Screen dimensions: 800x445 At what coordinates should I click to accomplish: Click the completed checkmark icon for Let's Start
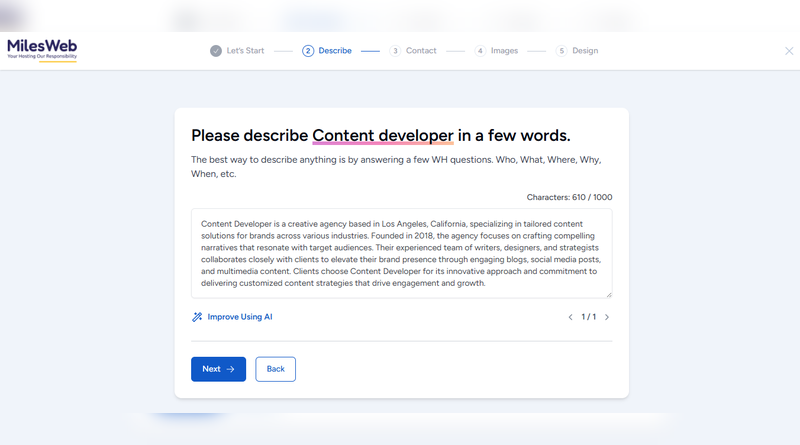pyautogui.click(x=216, y=51)
